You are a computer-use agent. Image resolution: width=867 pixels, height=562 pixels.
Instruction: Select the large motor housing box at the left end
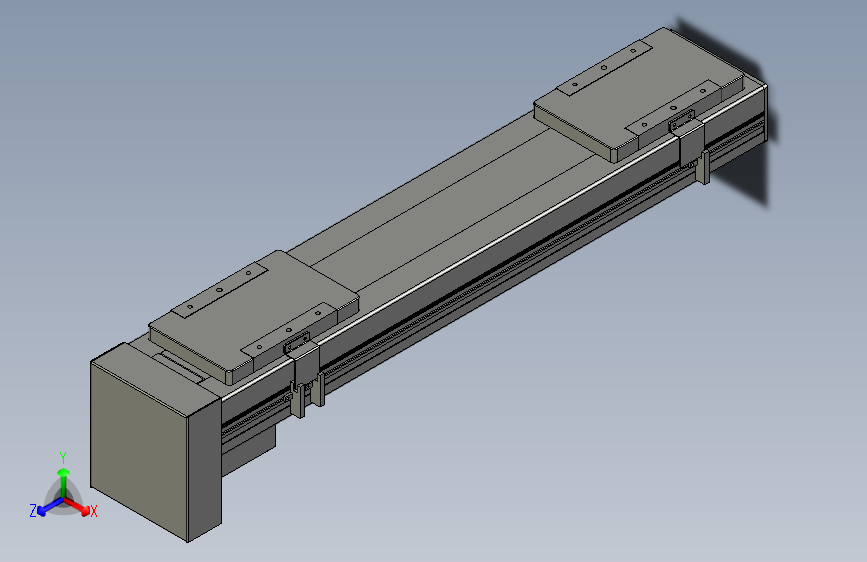pyautogui.click(x=156, y=443)
